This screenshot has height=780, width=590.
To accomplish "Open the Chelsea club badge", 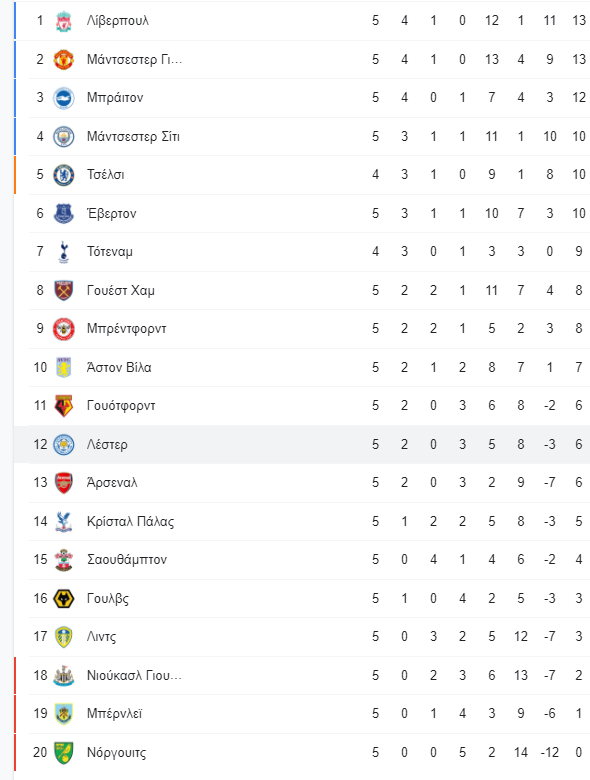I will click(x=64, y=175).
